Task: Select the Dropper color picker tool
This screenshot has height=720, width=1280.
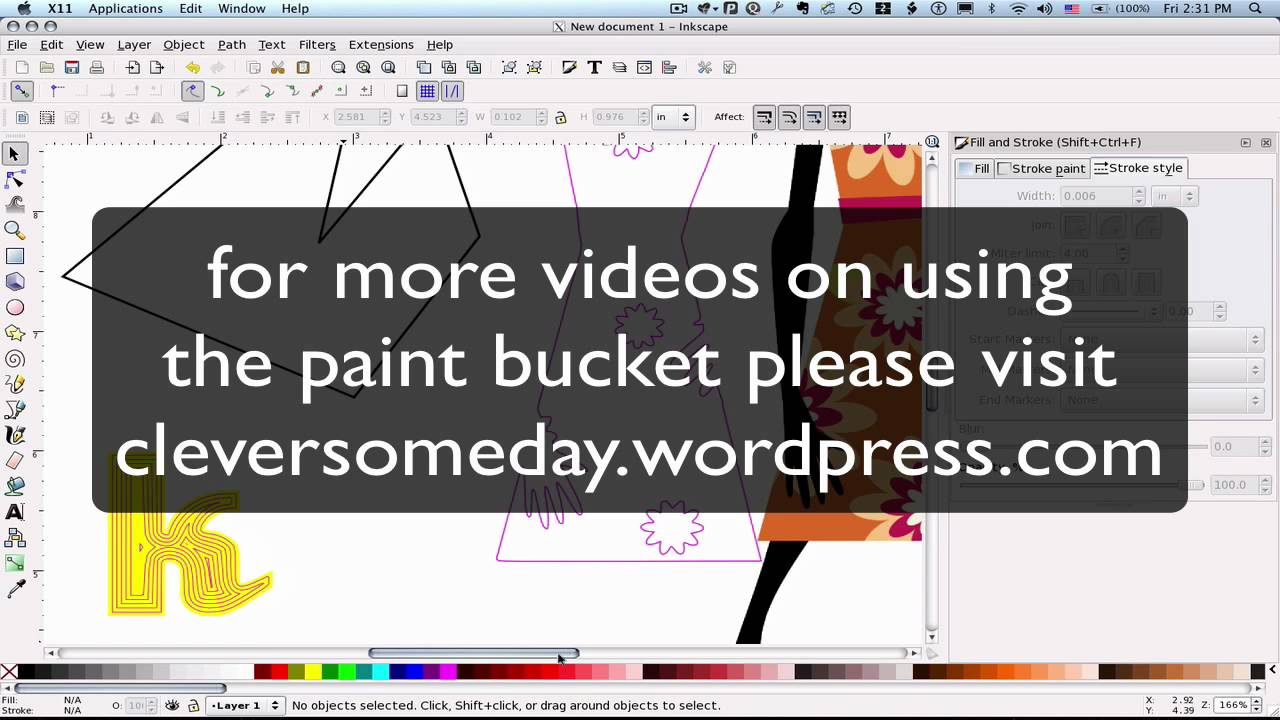Action: point(14,590)
